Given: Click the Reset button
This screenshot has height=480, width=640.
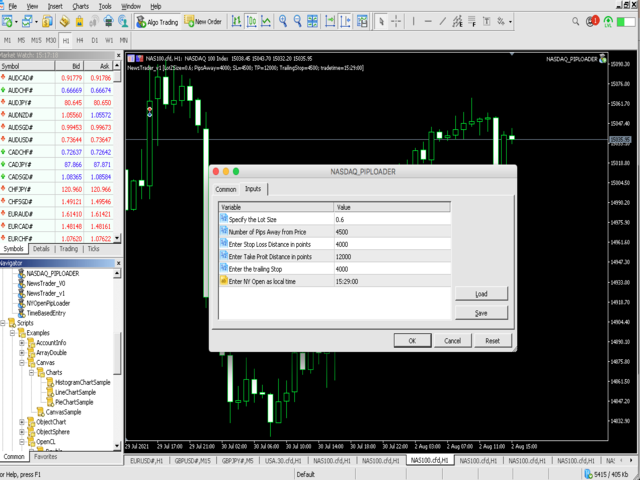Looking at the screenshot, I should pos(493,340).
